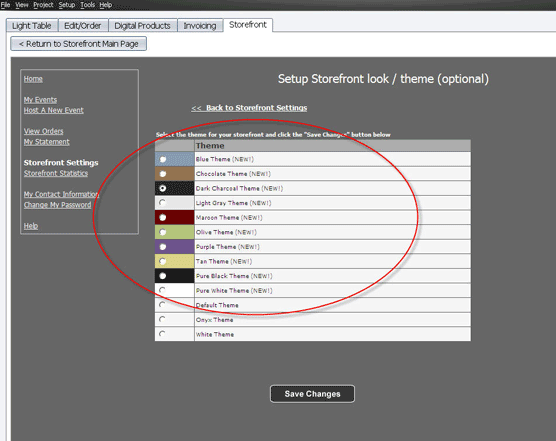Click the Save Changes button
Screen dimensions: 556x441
pos(312,394)
